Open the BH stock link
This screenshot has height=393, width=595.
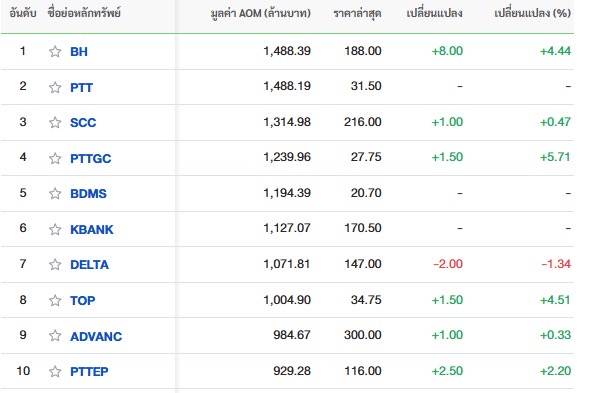[x=79, y=52]
